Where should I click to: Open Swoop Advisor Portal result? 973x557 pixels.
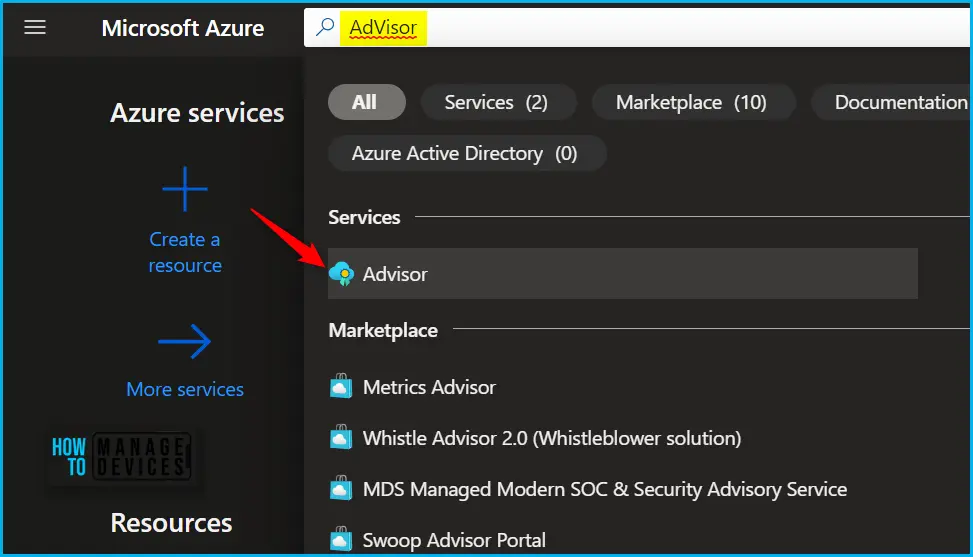[x=454, y=540]
